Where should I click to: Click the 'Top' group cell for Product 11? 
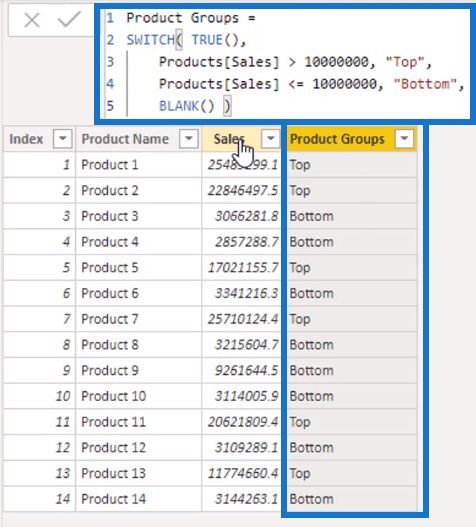[352, 422]
